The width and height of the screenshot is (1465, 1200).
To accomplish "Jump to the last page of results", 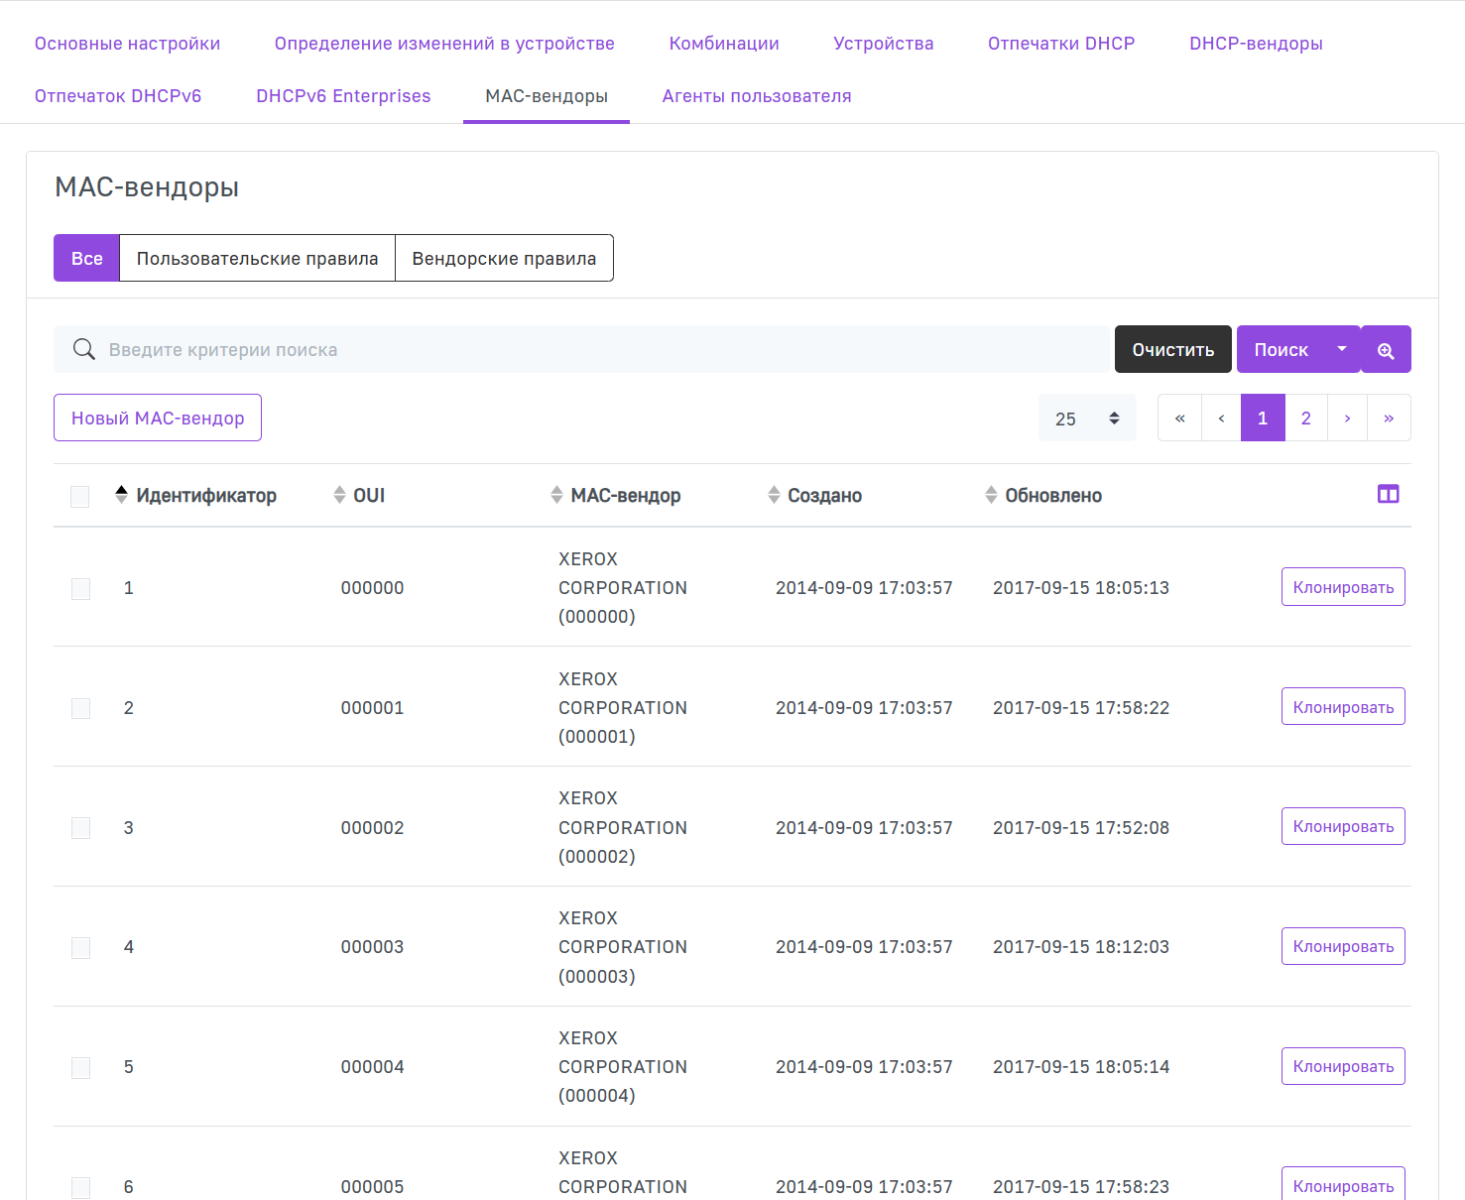I will coord(1389,418).
